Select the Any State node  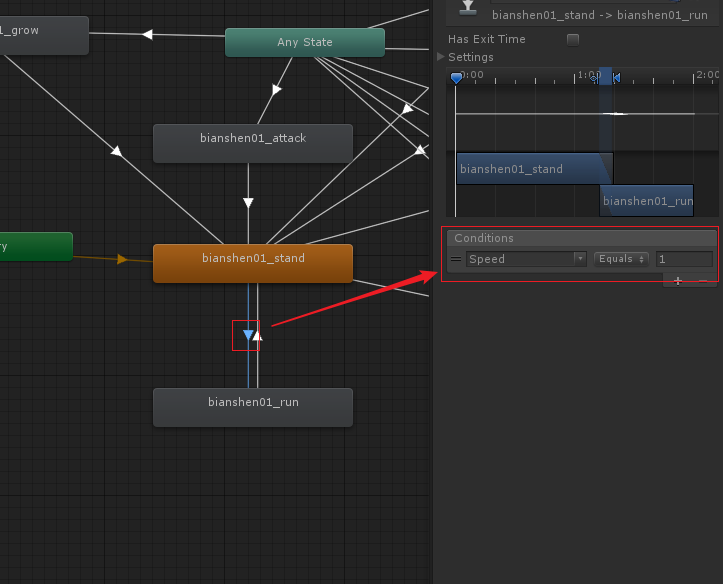[x=305, y=42]
